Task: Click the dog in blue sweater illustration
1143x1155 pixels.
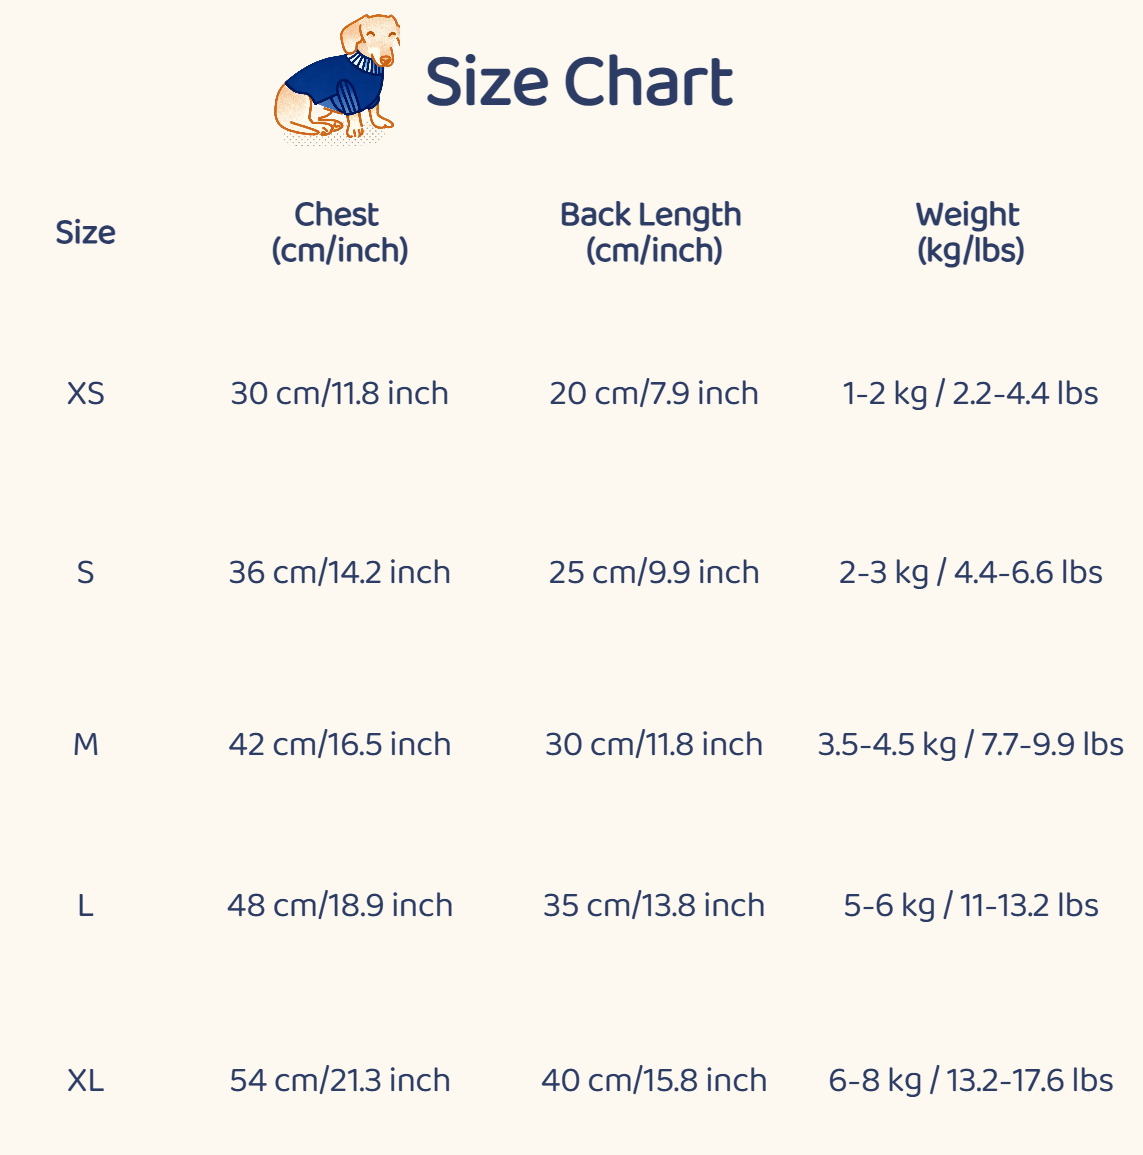Action: tap(338, 78)
